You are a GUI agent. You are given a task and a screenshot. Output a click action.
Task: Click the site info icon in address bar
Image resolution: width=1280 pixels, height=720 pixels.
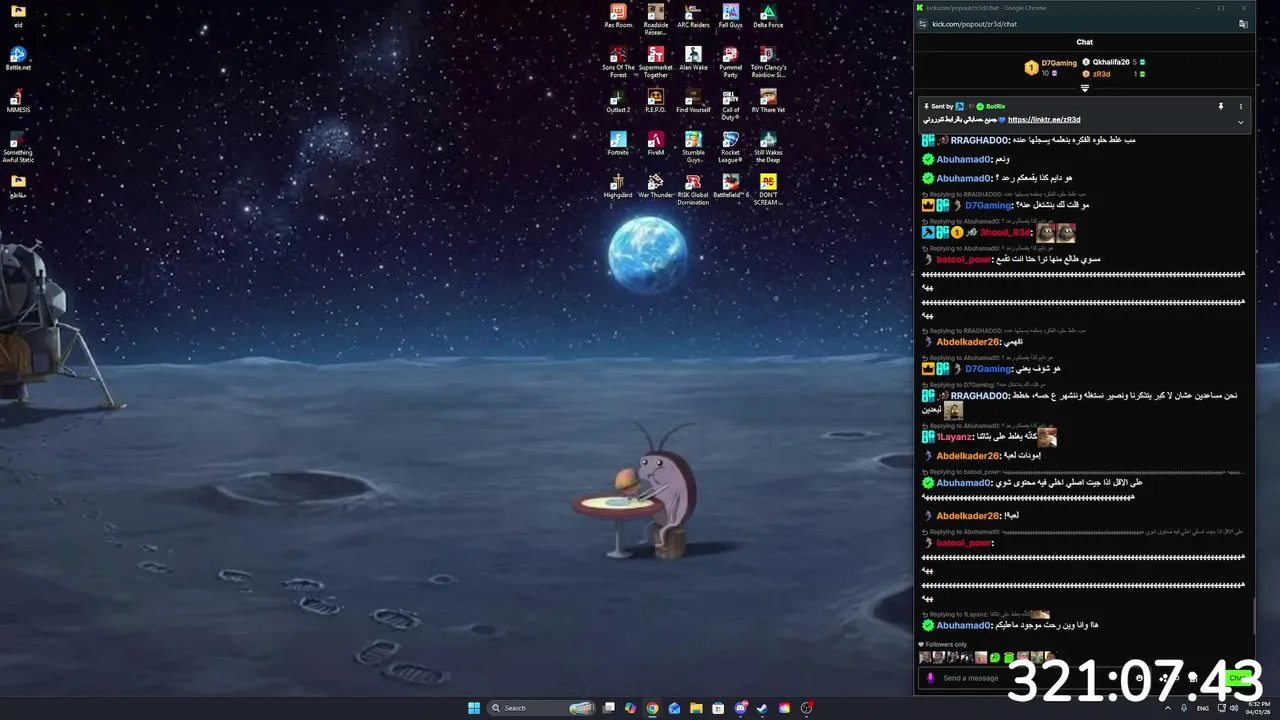coord(922,24)
